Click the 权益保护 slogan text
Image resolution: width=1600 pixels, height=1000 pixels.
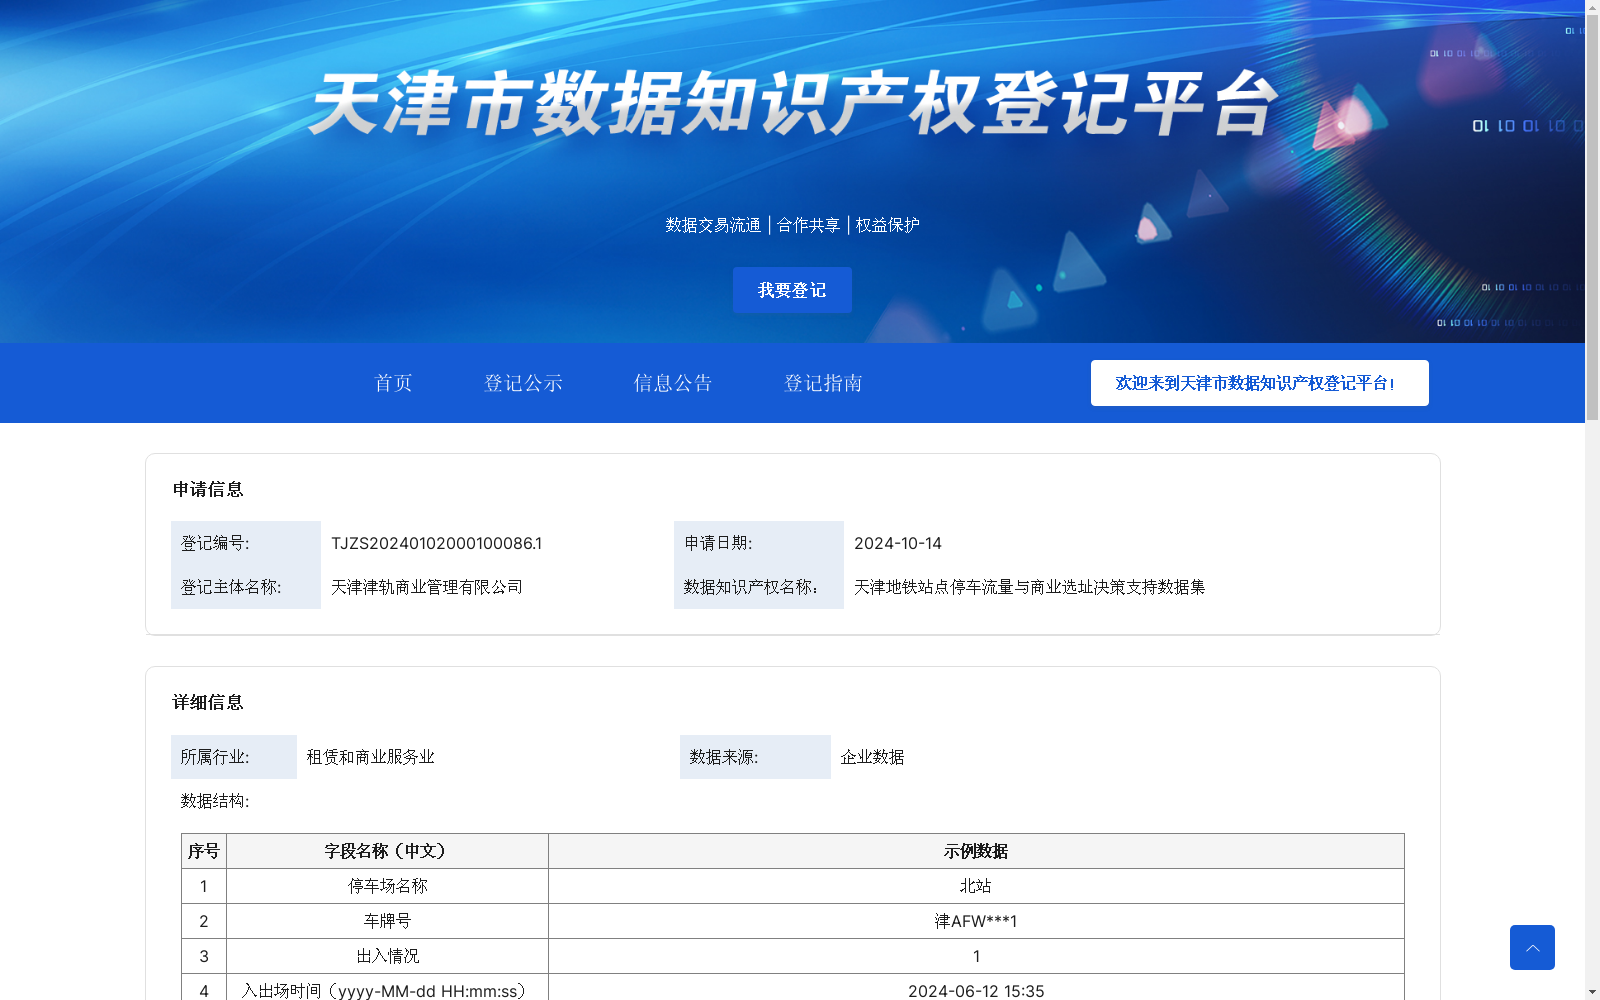(888, 225)
